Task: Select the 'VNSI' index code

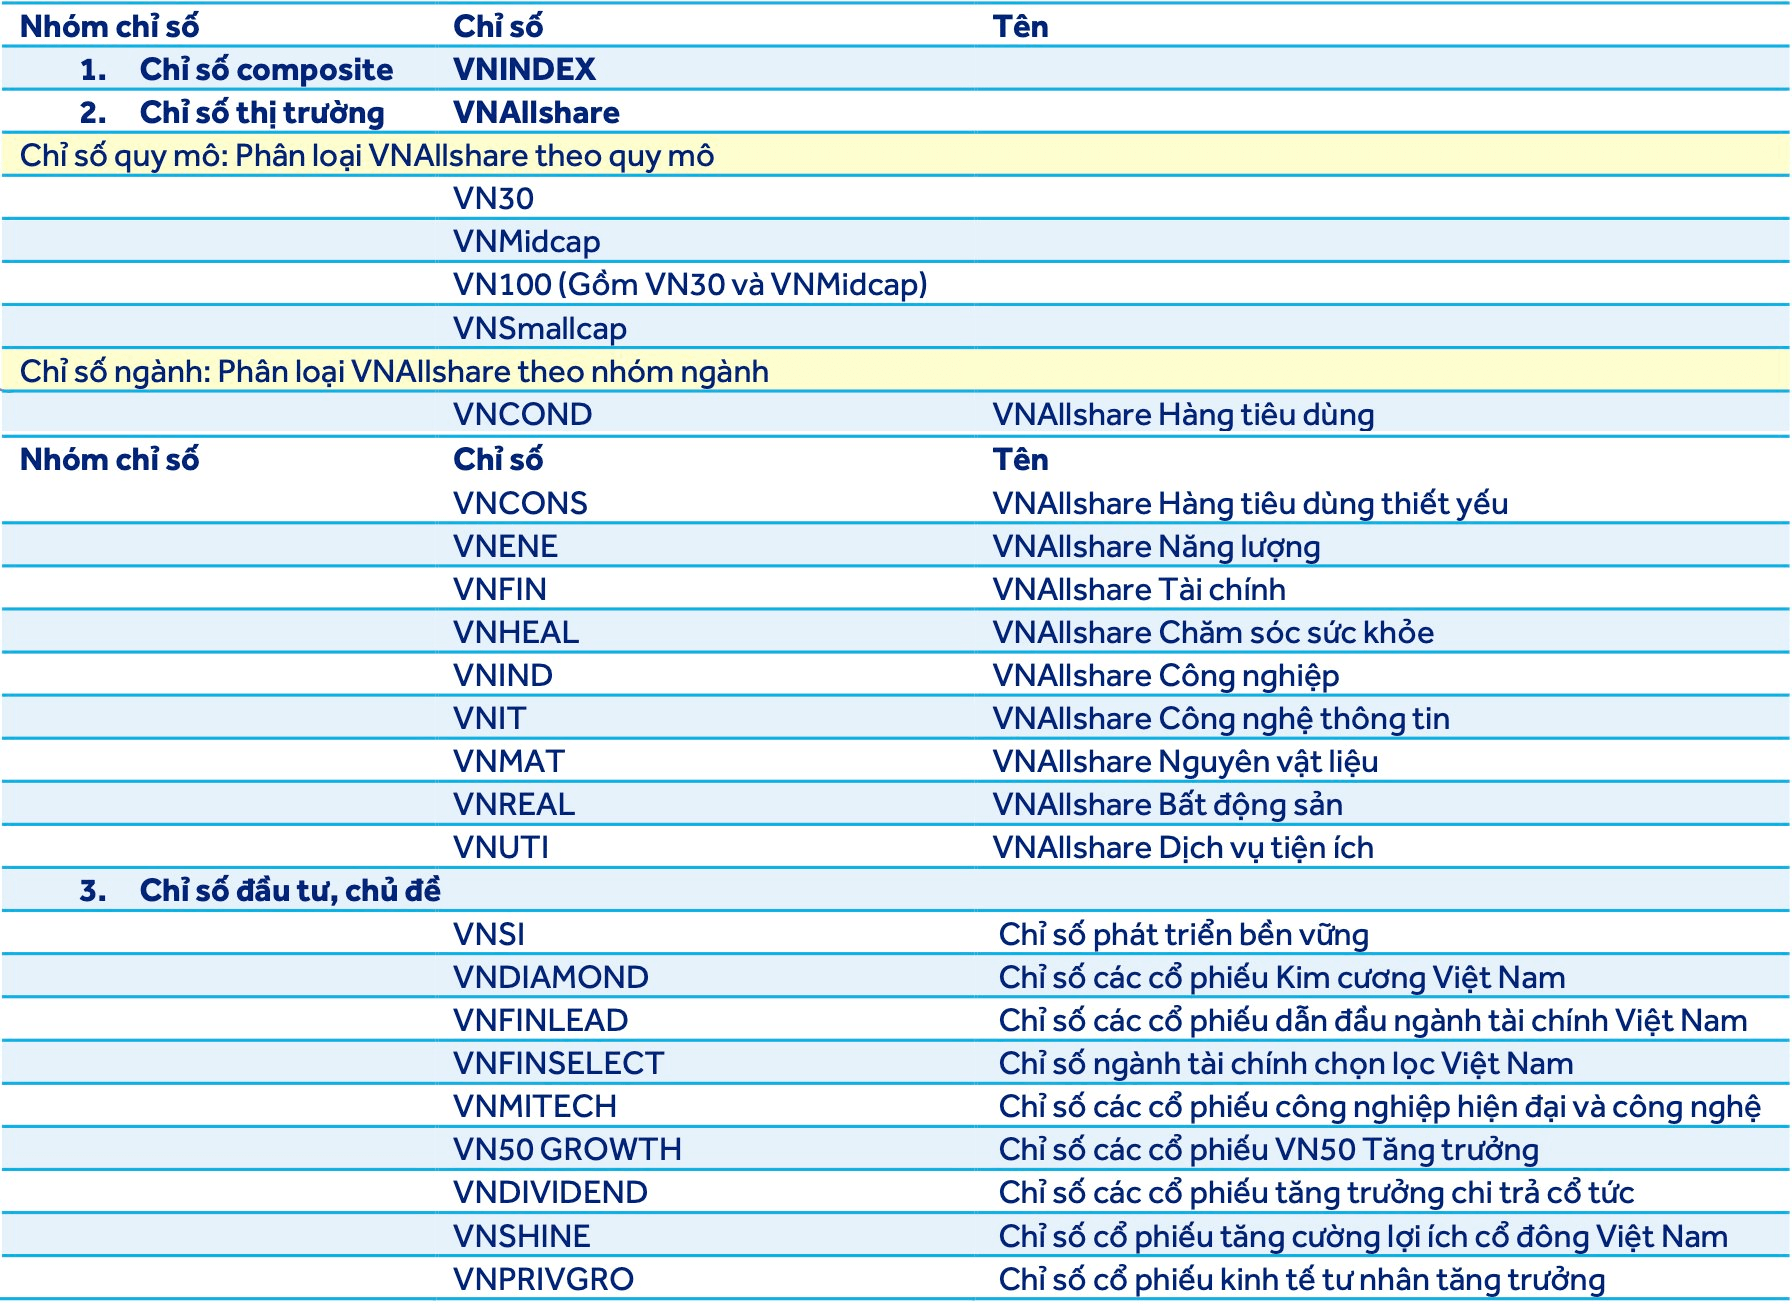Action: pyautogui.click(x=489, y=934)
